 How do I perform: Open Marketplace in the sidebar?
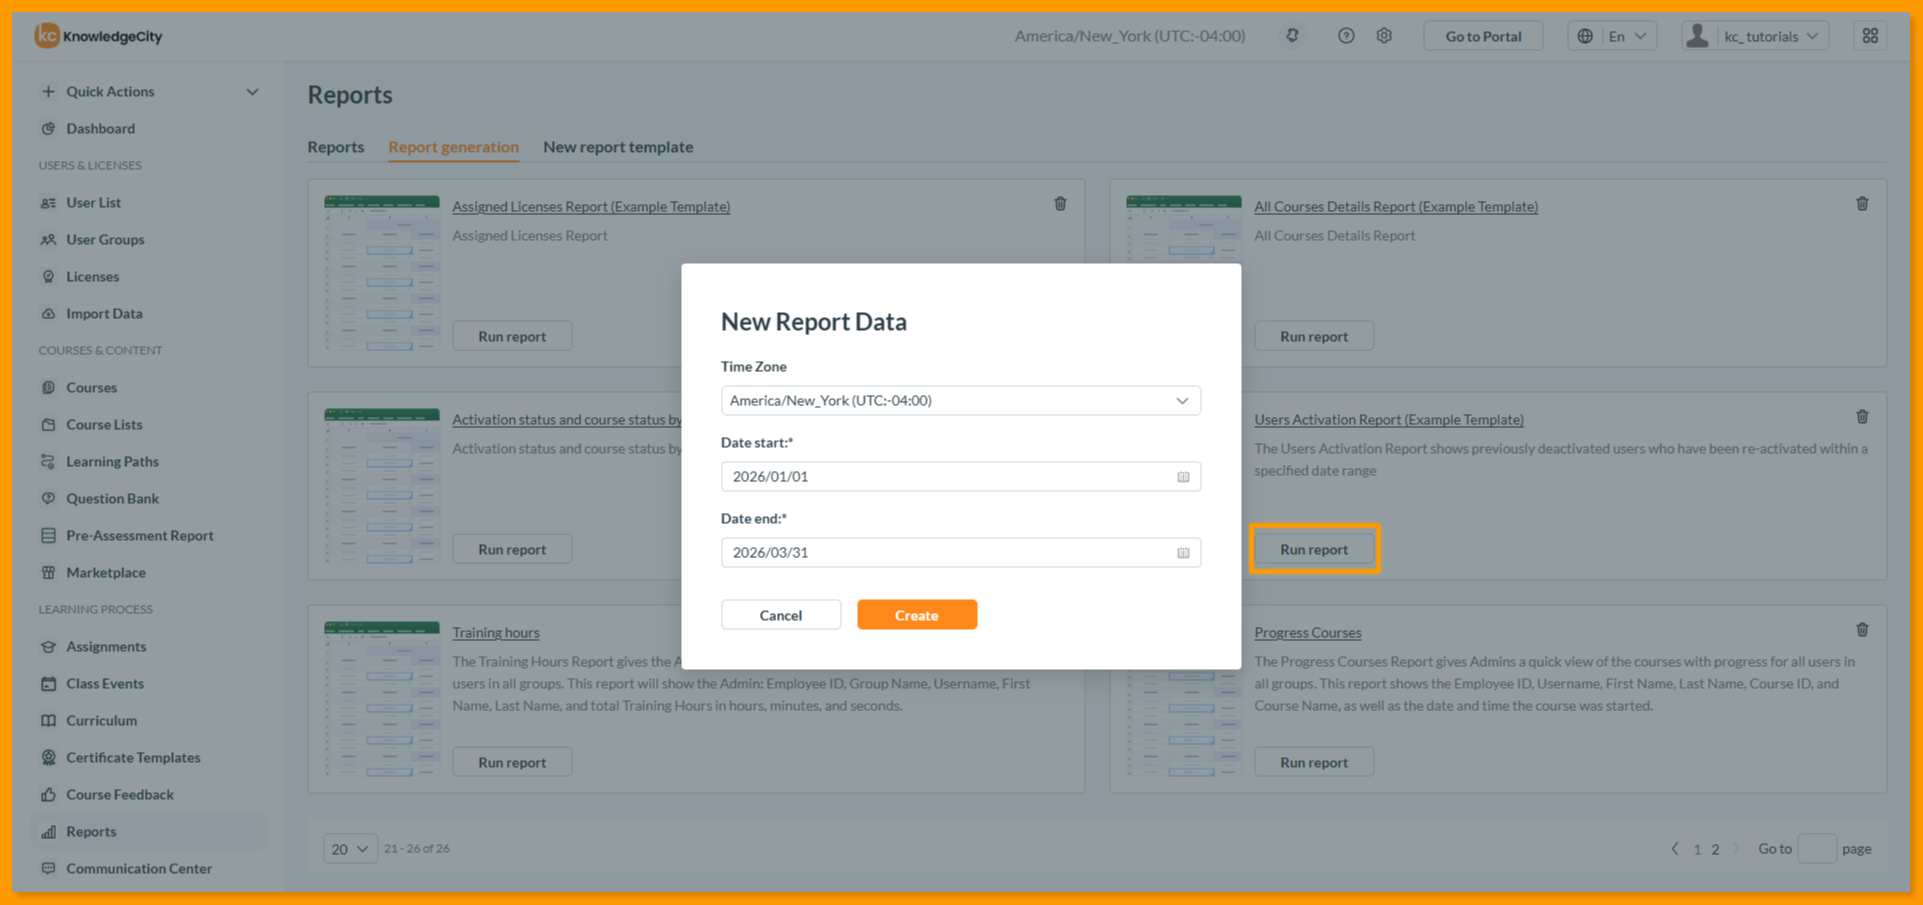pos(106,572)
